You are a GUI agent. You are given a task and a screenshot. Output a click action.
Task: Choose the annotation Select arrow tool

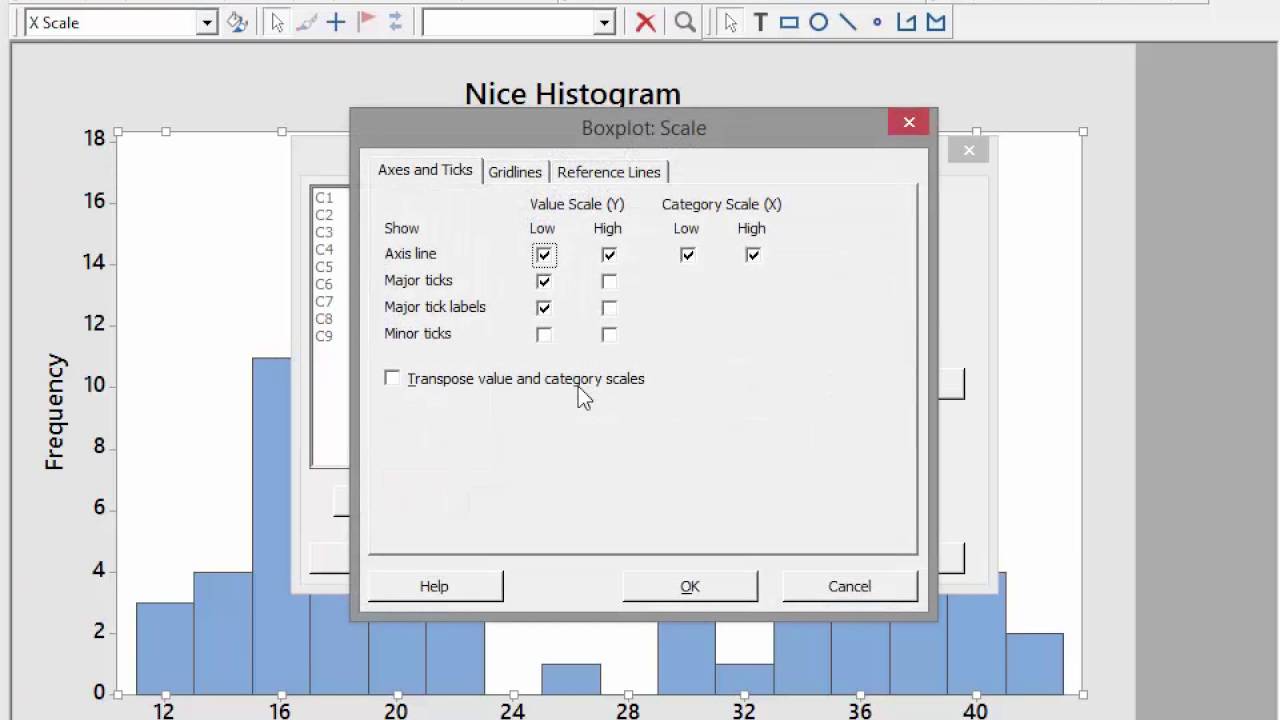(x=731, y=22)
